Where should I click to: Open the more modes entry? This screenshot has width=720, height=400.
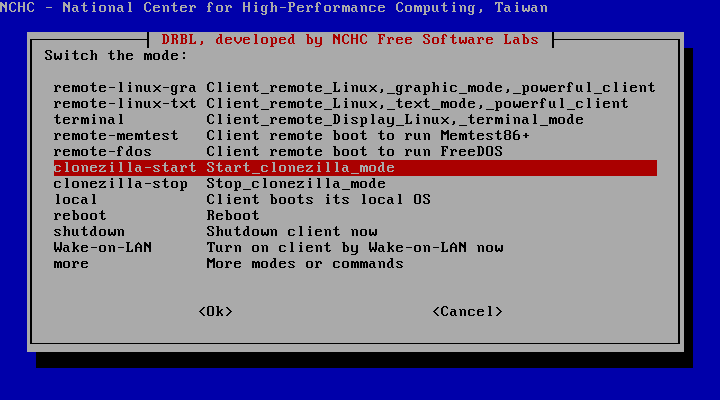pyautogui.click(x=355, y=264)
